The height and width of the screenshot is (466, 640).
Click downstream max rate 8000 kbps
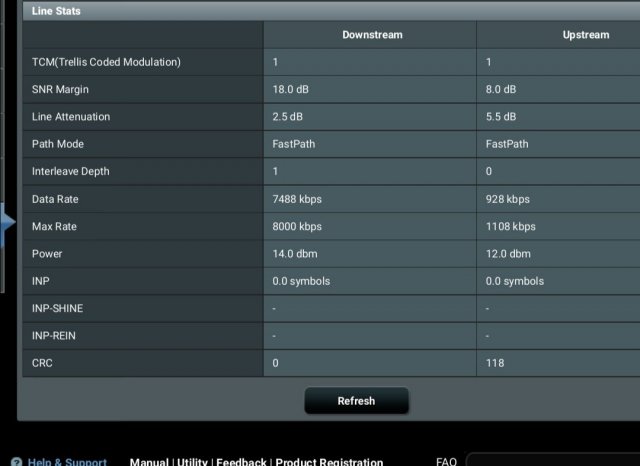pyautogui.click(x=297, y=226)
